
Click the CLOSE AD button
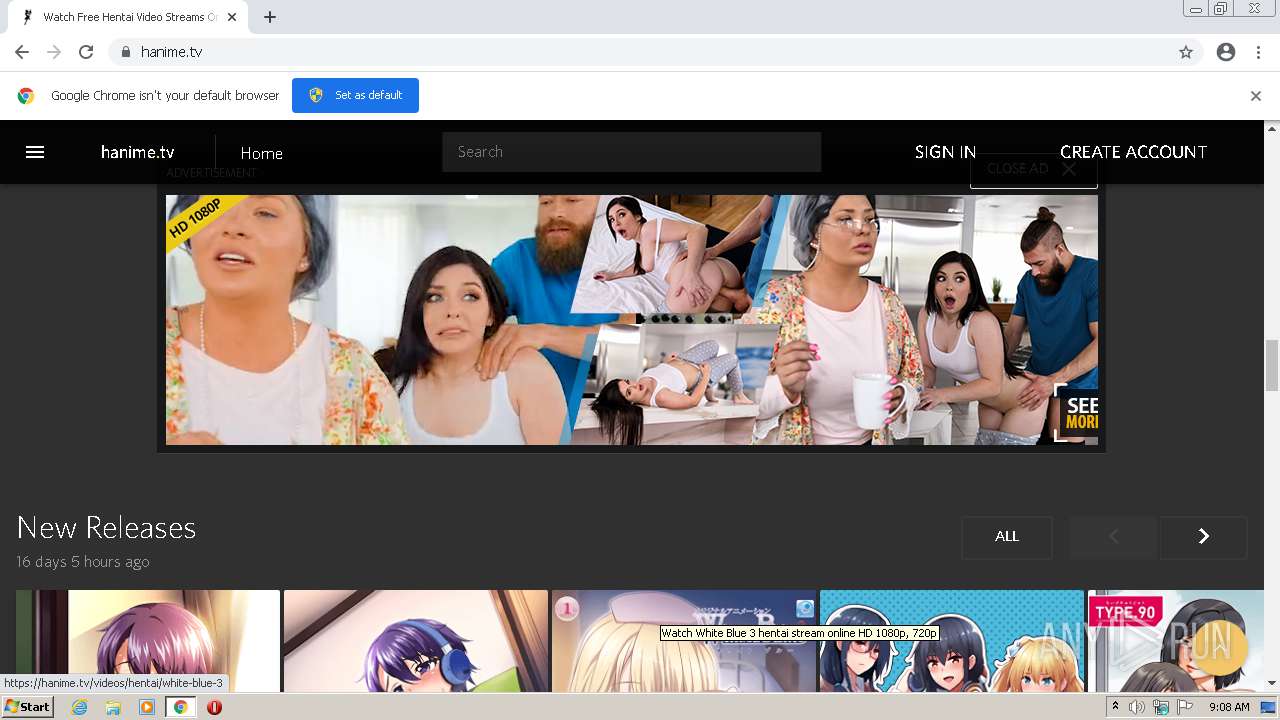(1033, 169)
